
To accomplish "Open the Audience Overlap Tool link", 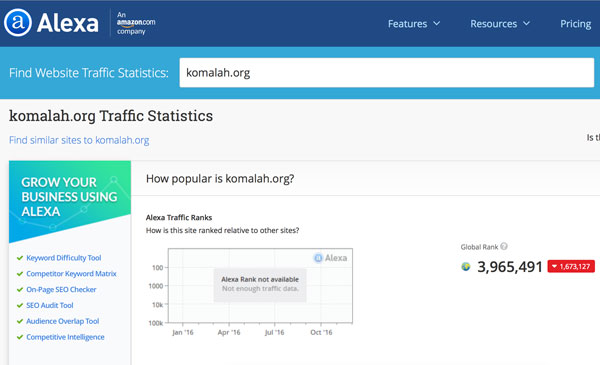I will pos(63,321).
